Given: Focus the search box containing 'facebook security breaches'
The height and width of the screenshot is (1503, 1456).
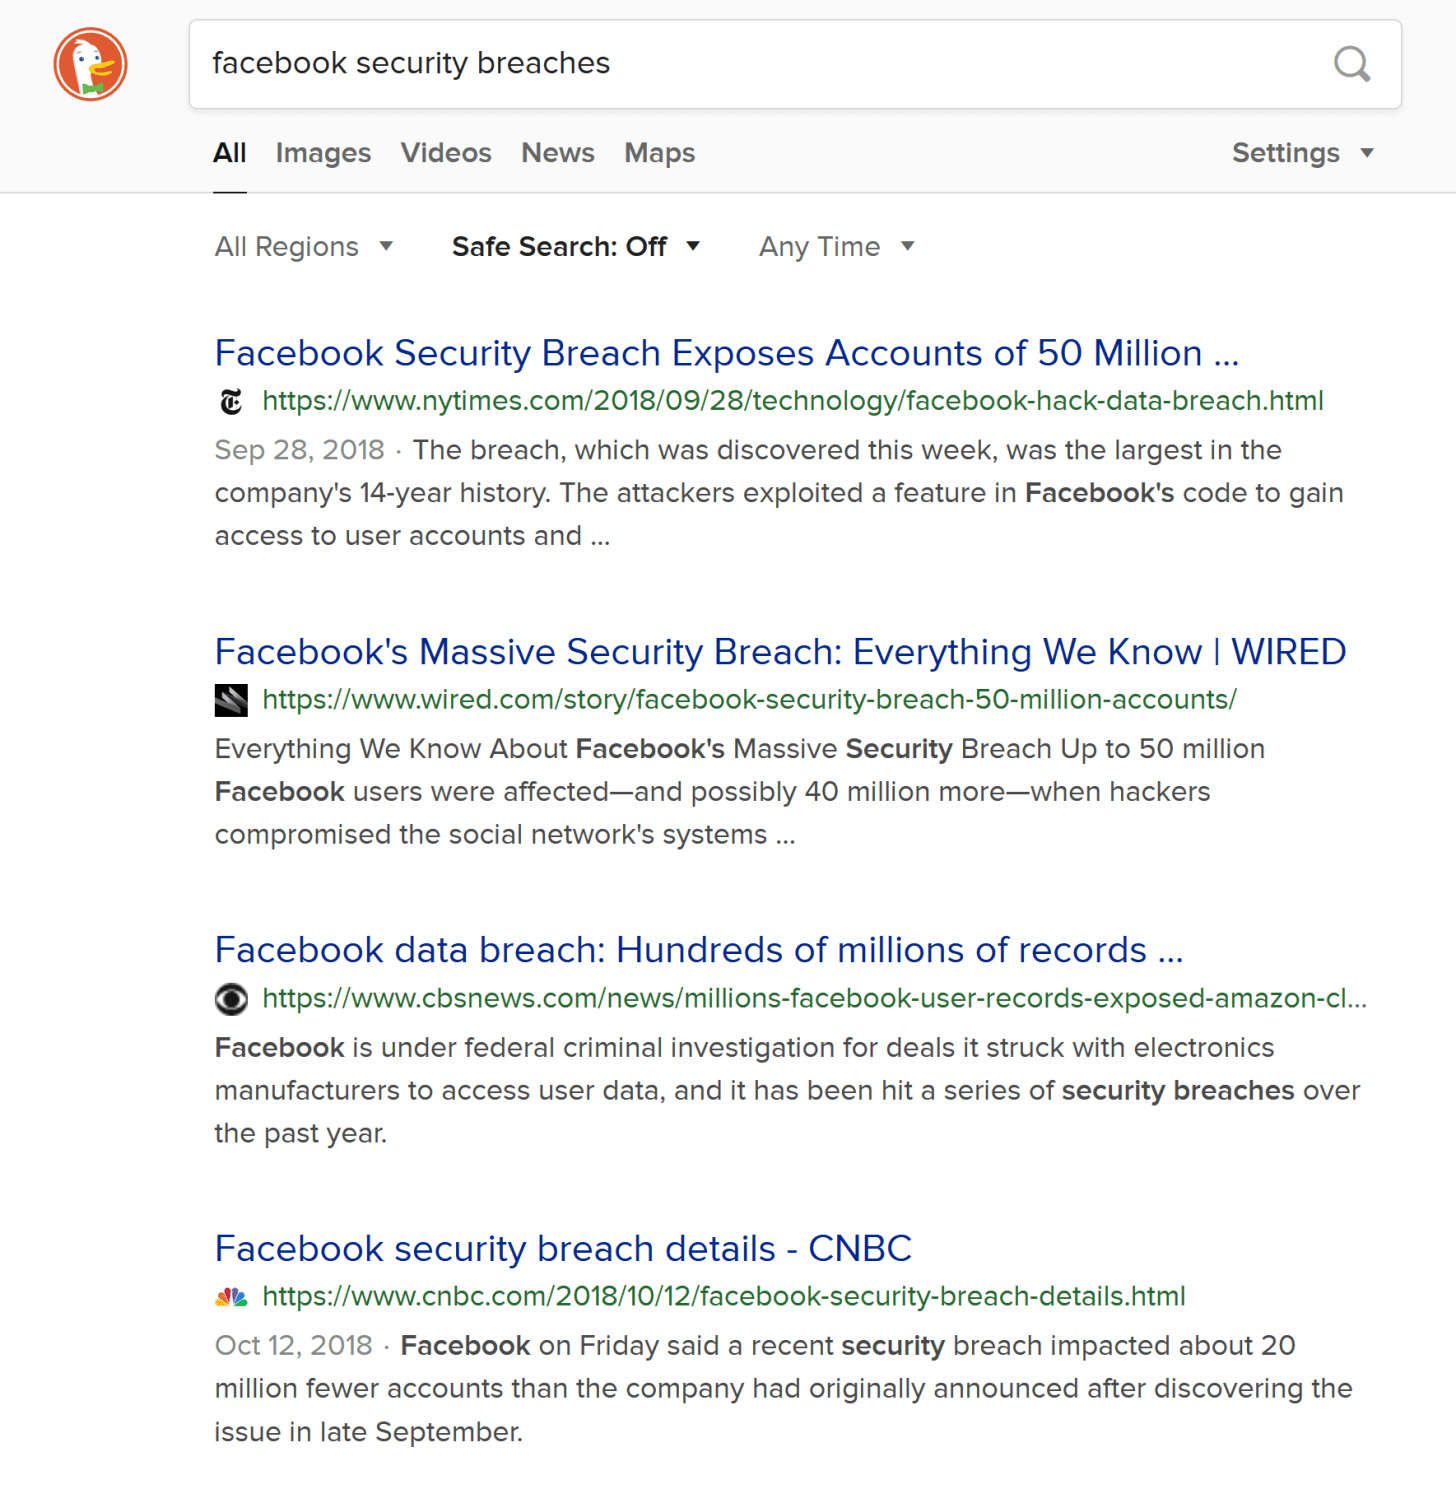Looking at the screenshot, I should (x=760, y=64).
